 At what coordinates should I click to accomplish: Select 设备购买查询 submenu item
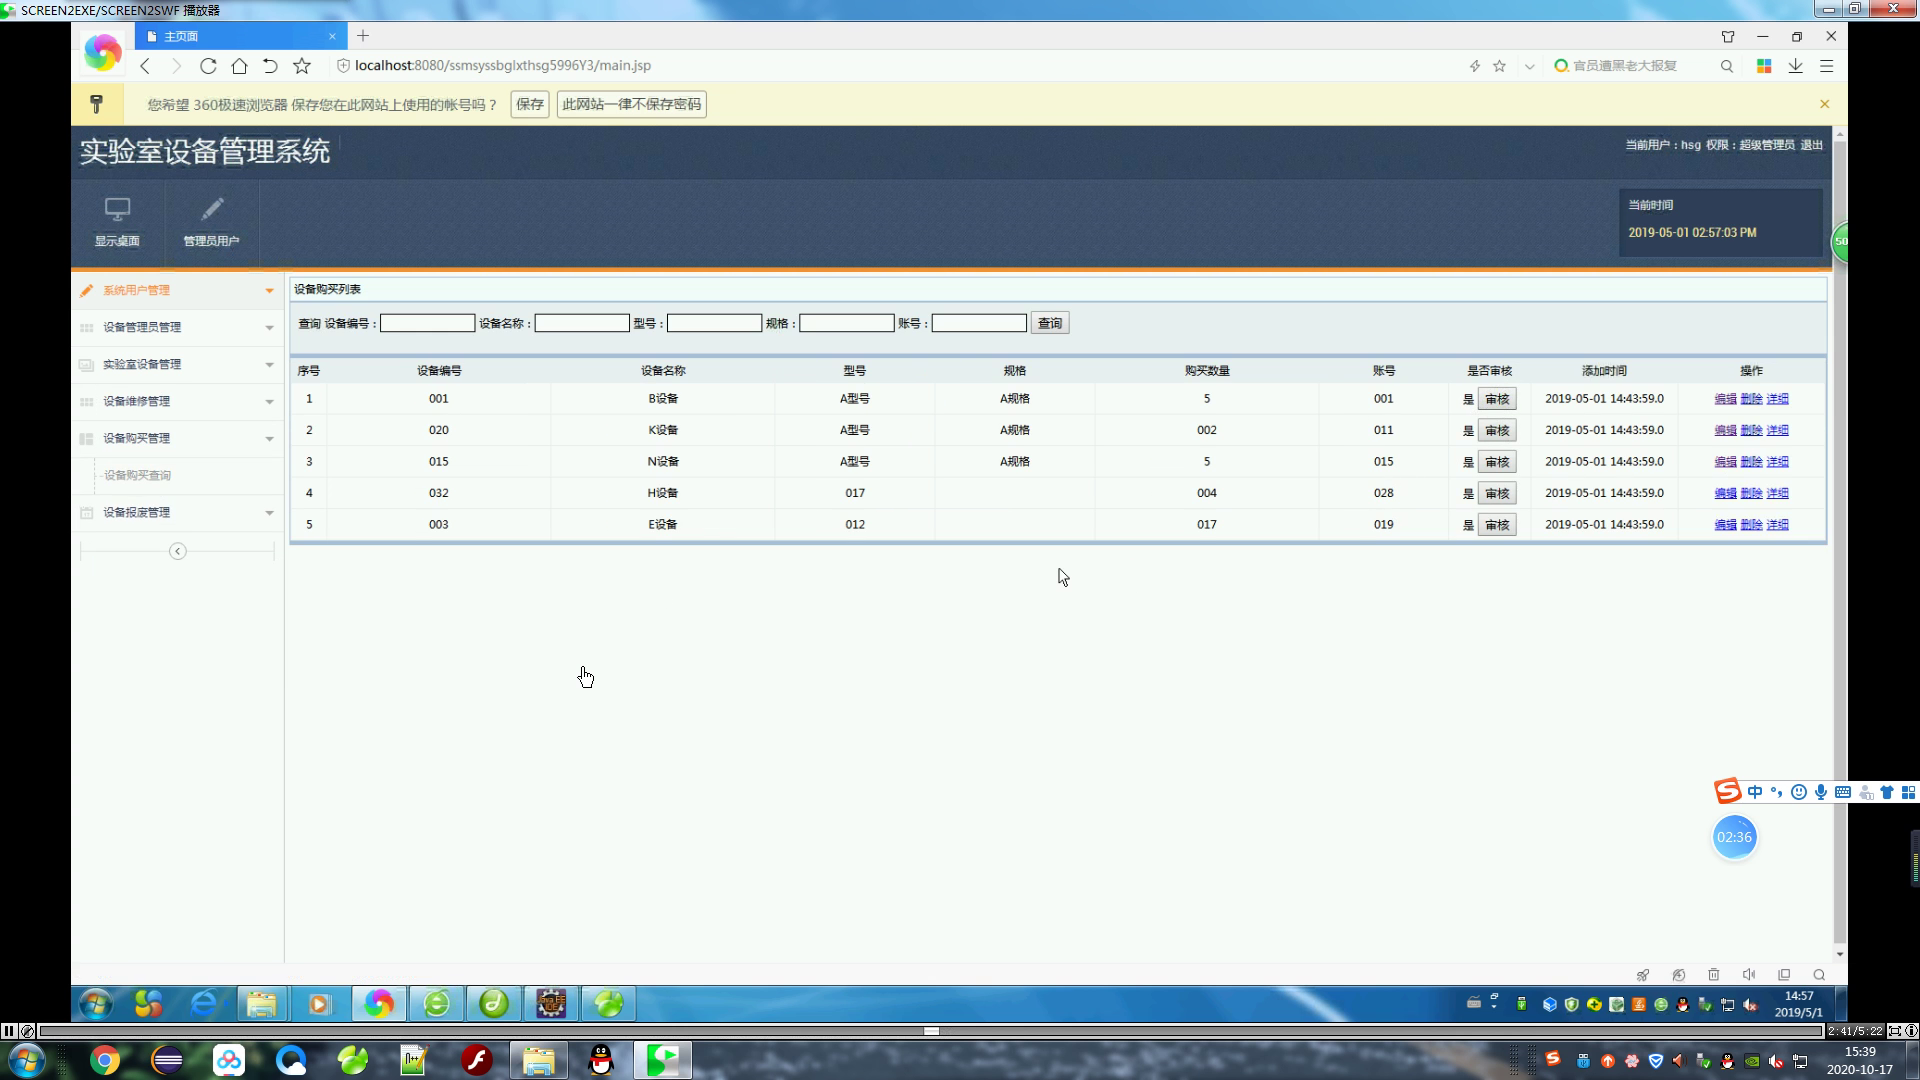(x=138, y=475)
